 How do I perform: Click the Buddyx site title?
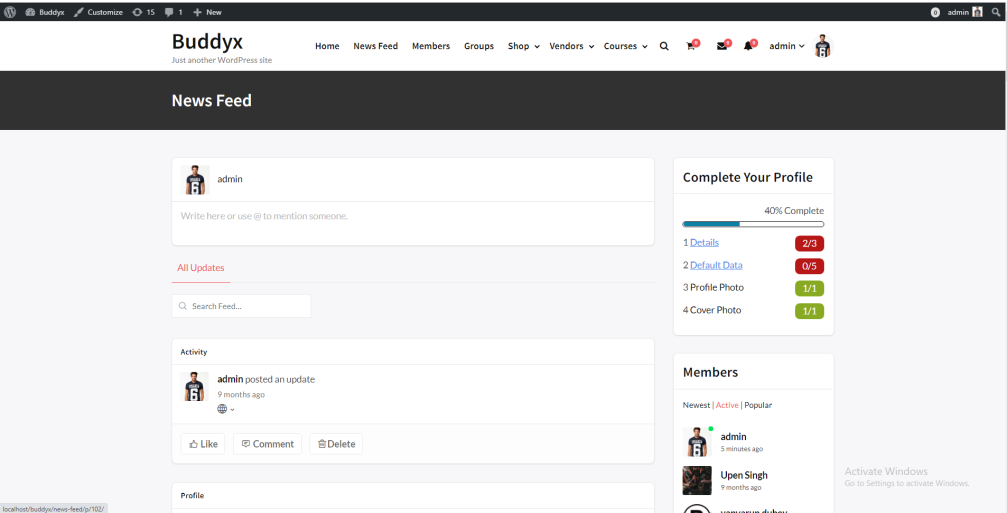click(x=207, y=41)
